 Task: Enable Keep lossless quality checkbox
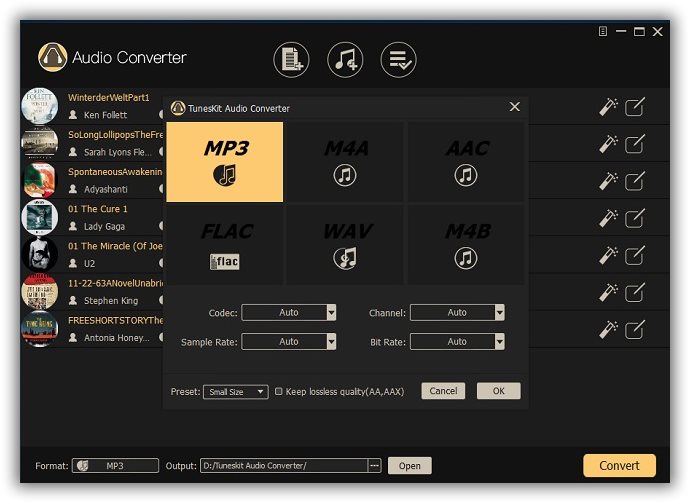tap(279, 391)
